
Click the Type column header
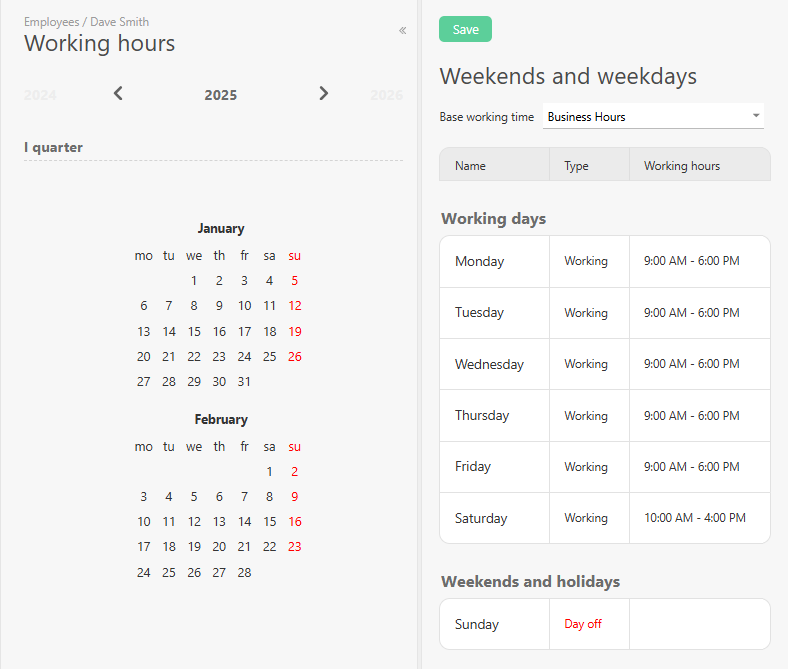(x=576, y=166)
